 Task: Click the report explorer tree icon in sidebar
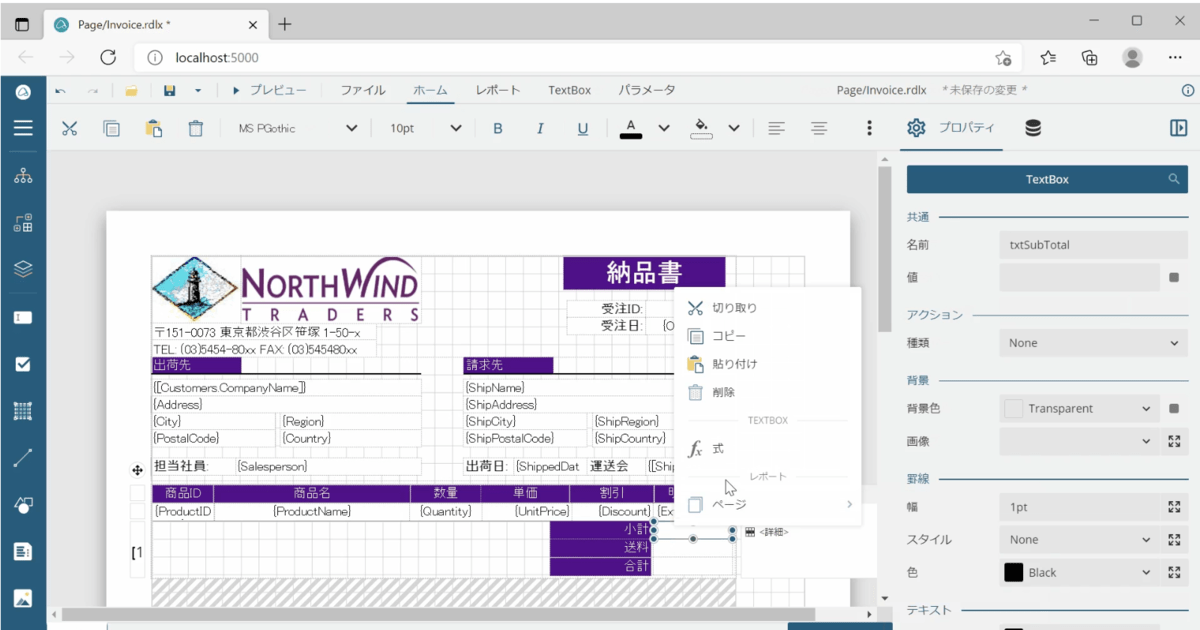pos(23,176)
